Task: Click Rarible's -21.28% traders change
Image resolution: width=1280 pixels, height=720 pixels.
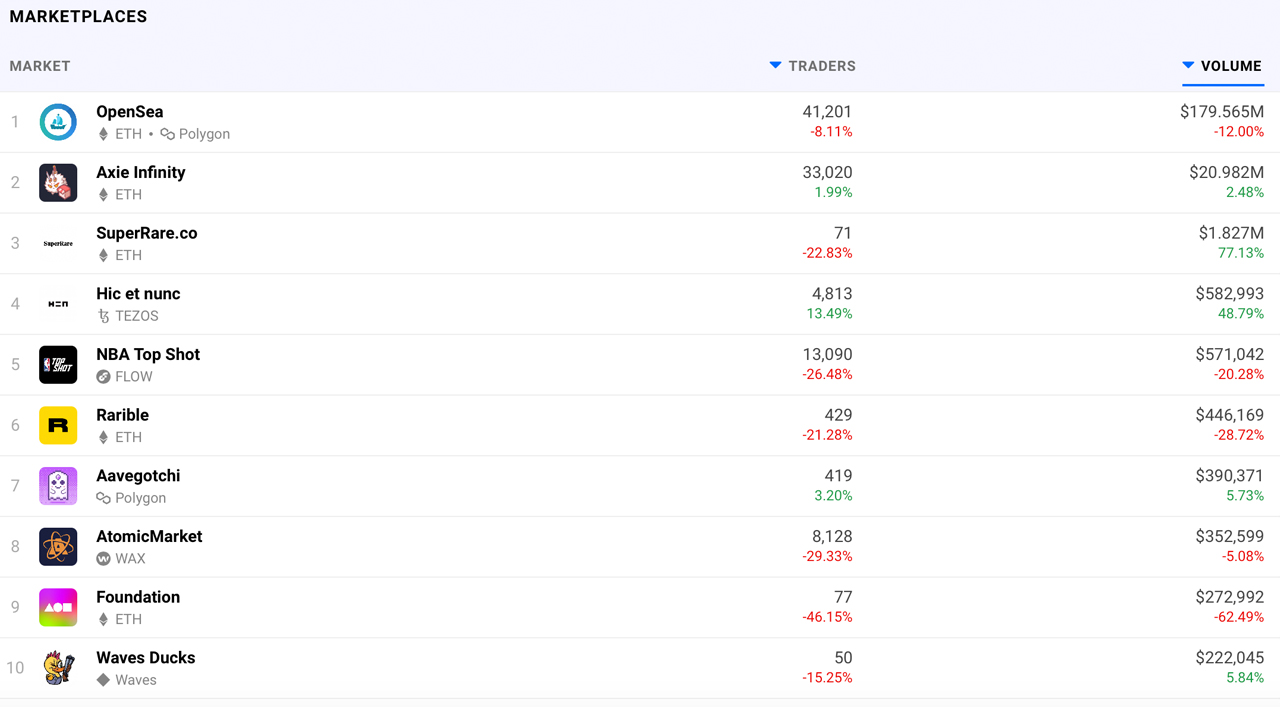Action: 827,435
